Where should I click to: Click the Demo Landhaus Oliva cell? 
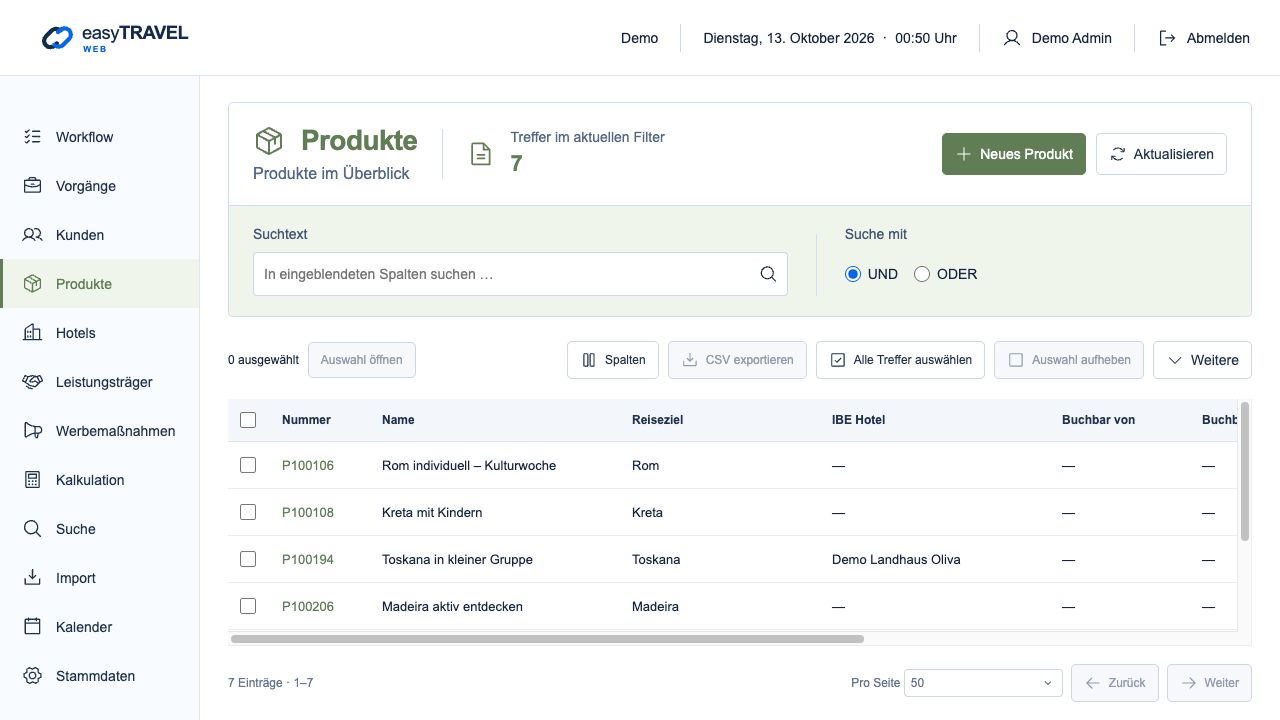pos(896,559)
